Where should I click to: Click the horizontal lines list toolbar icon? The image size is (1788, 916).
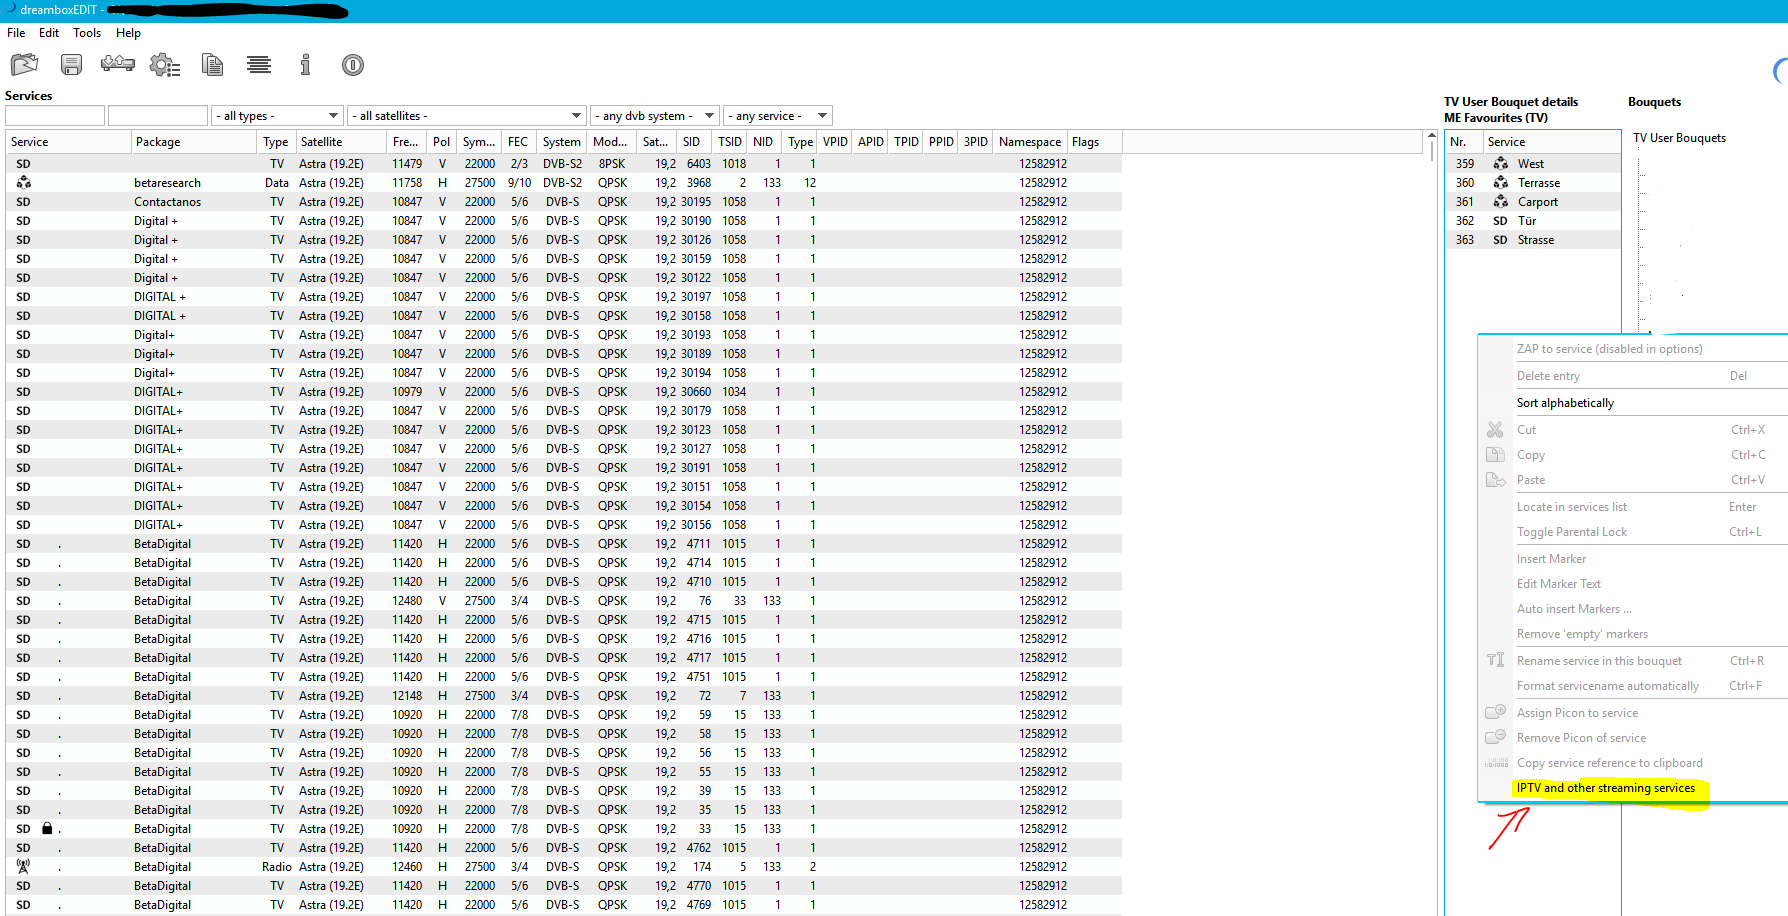[259, 65]
